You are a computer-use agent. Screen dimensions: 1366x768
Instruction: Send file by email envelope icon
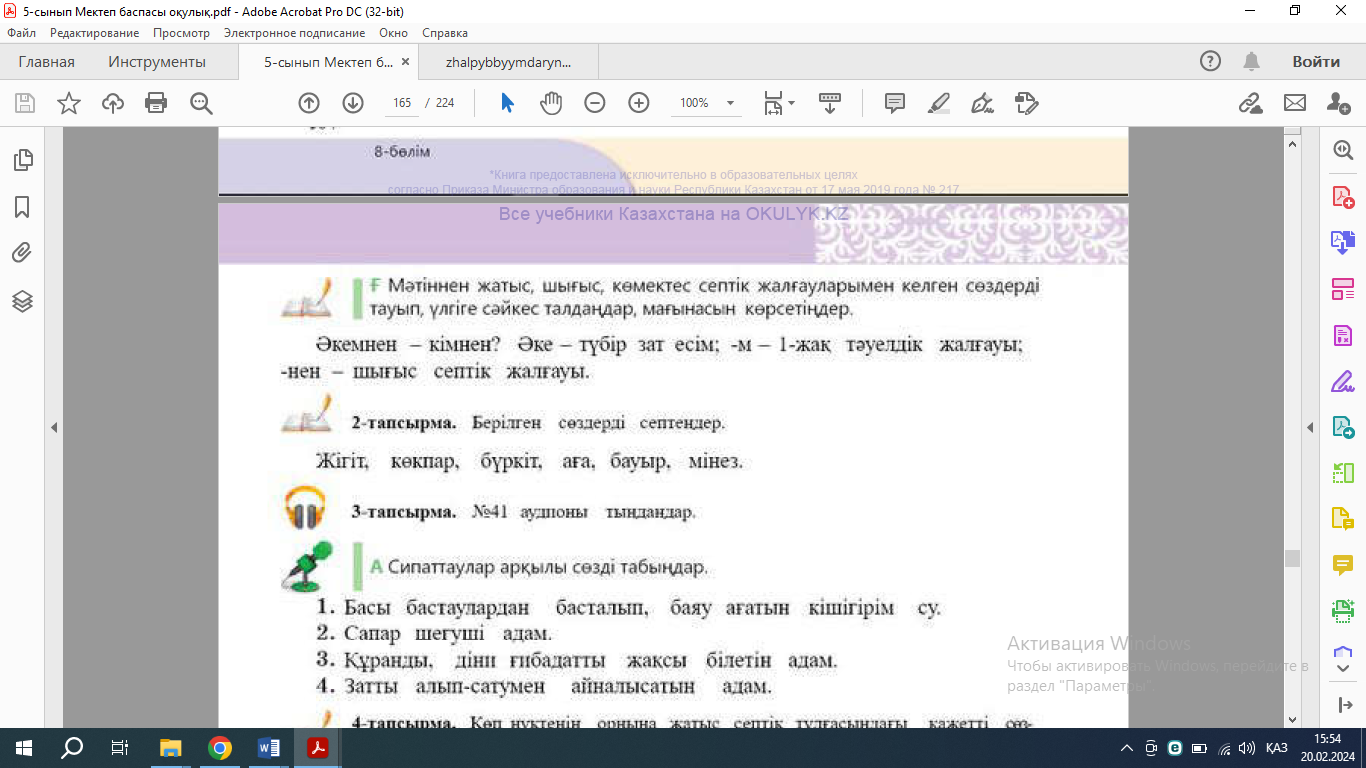(x=1295, y=103)
